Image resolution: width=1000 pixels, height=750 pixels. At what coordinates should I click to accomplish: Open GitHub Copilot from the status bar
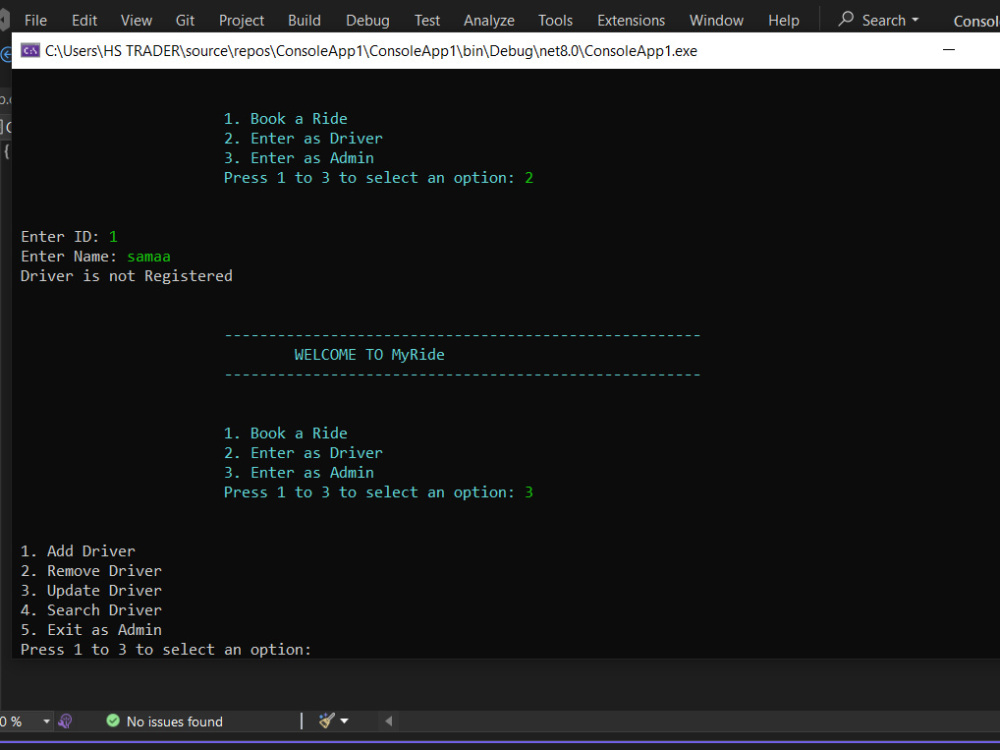click(65, 721)
